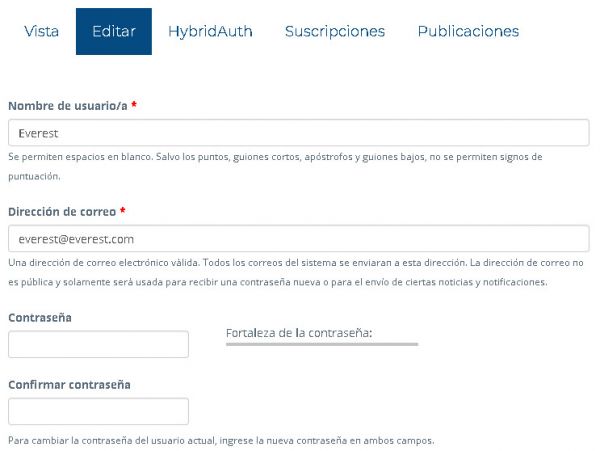Click the 'Para cambiar la contraseña' help text
This screenshot has width=600, height=451.
[x=221, y=440]
